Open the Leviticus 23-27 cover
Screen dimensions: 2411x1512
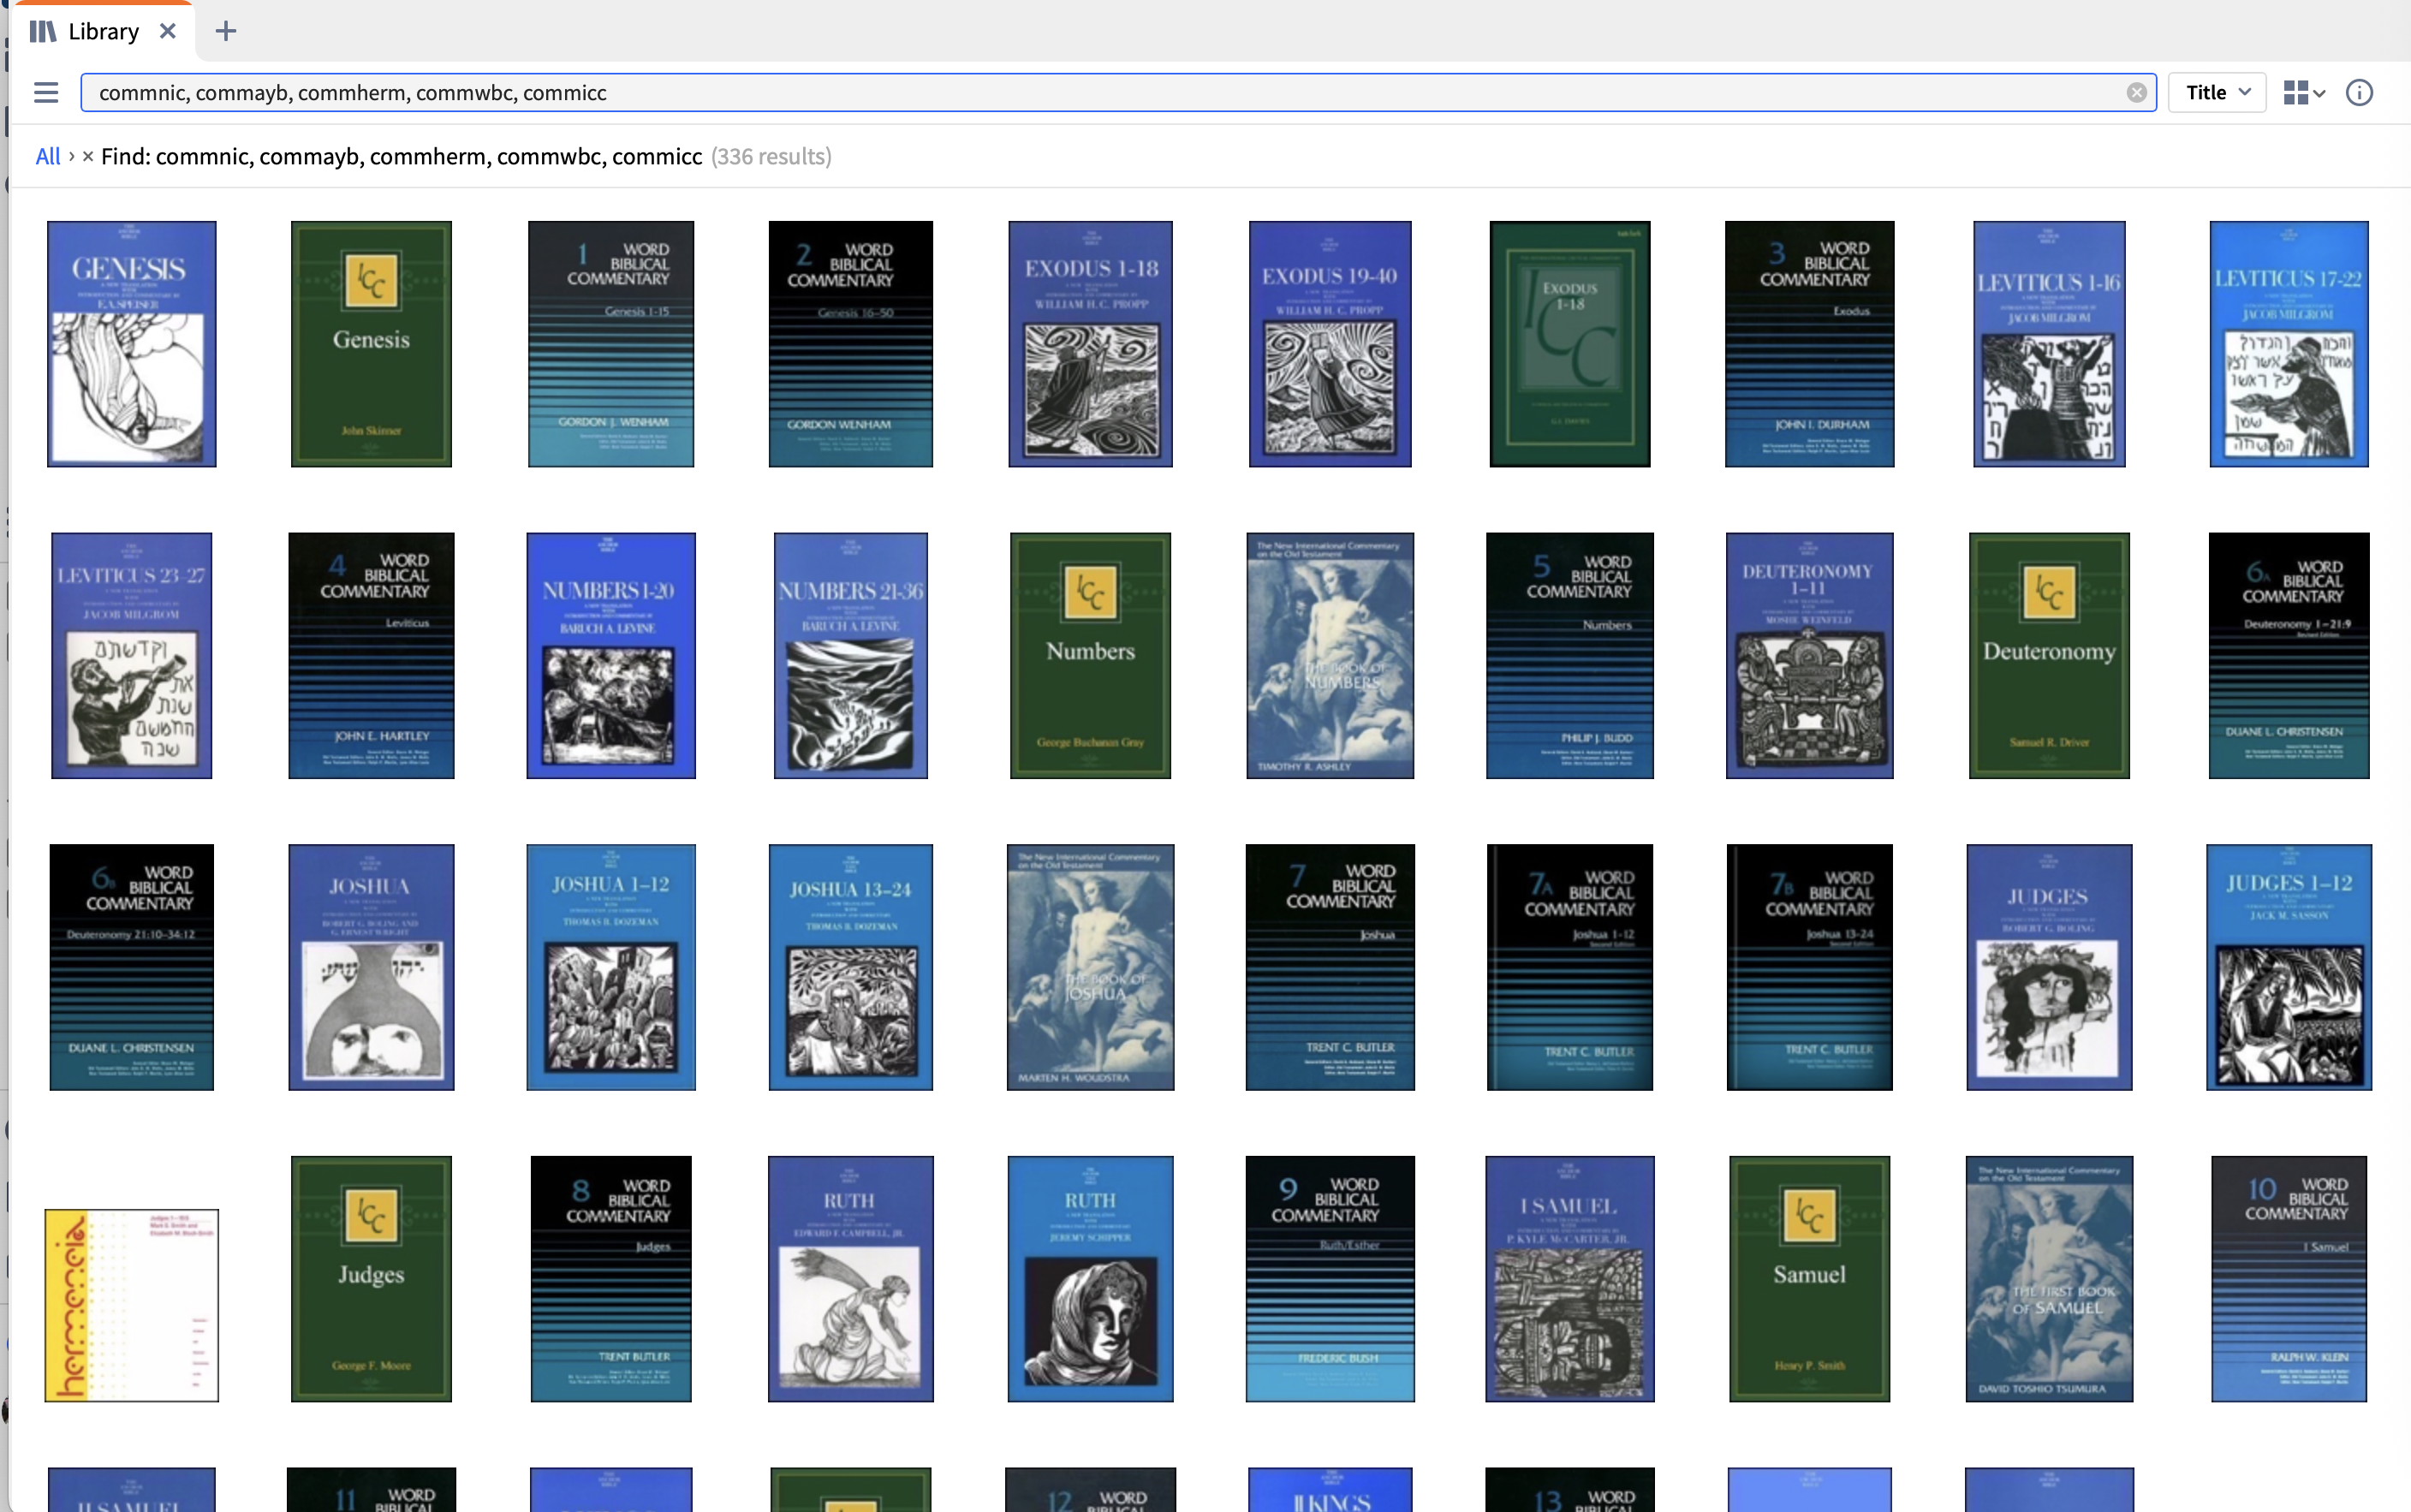132,656
